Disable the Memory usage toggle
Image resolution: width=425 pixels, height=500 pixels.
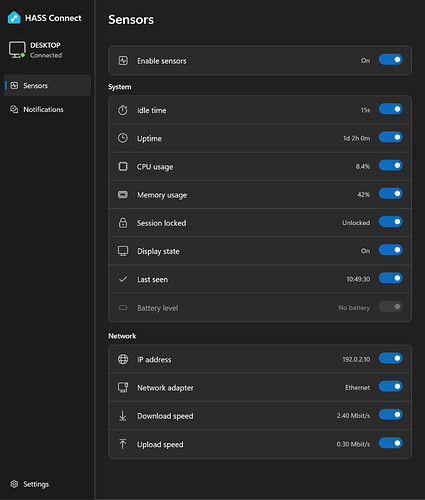[x=391, y=194]
